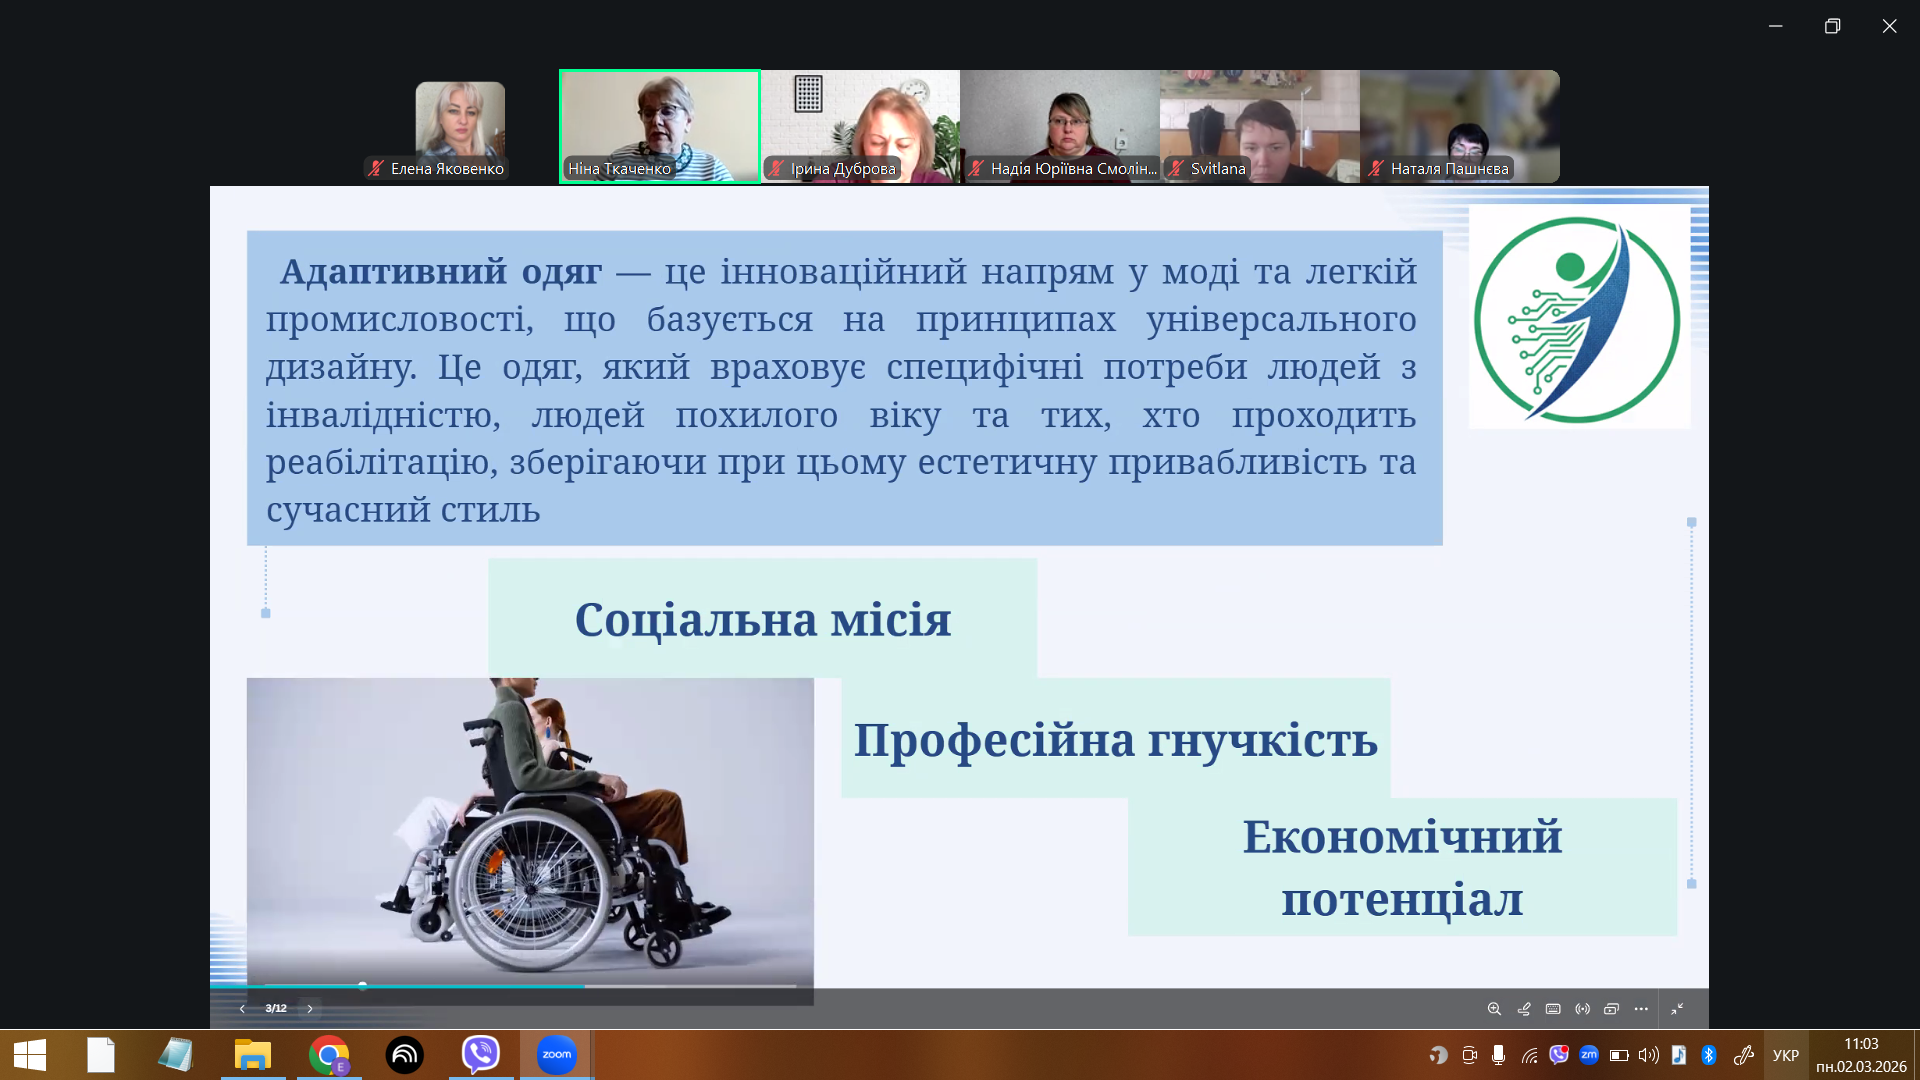Viewport: 1920px width, 1080px height.
Task: Click the slideshow windows icon
Action: pyautogui.click(x=1611, y=1009)
